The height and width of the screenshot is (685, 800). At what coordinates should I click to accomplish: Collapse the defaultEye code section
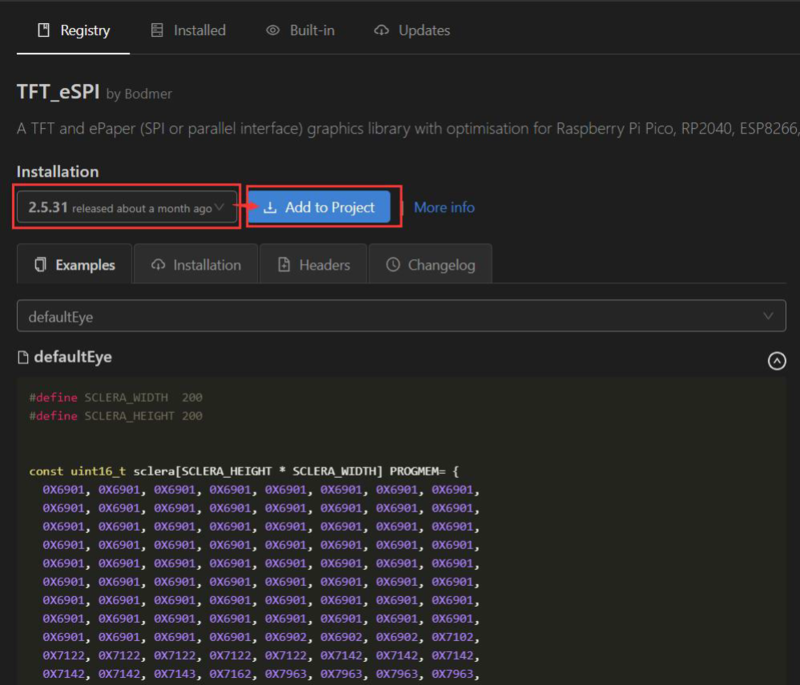(x=777, y=361)
